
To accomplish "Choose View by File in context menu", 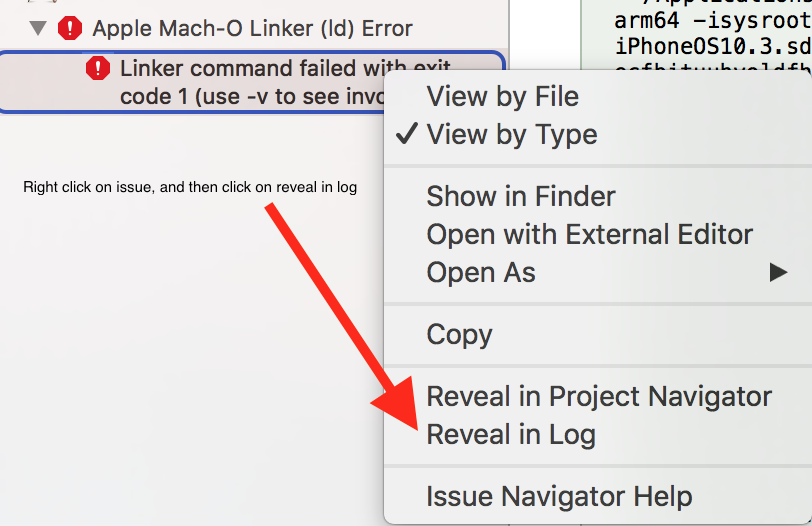I will point(502,97).
